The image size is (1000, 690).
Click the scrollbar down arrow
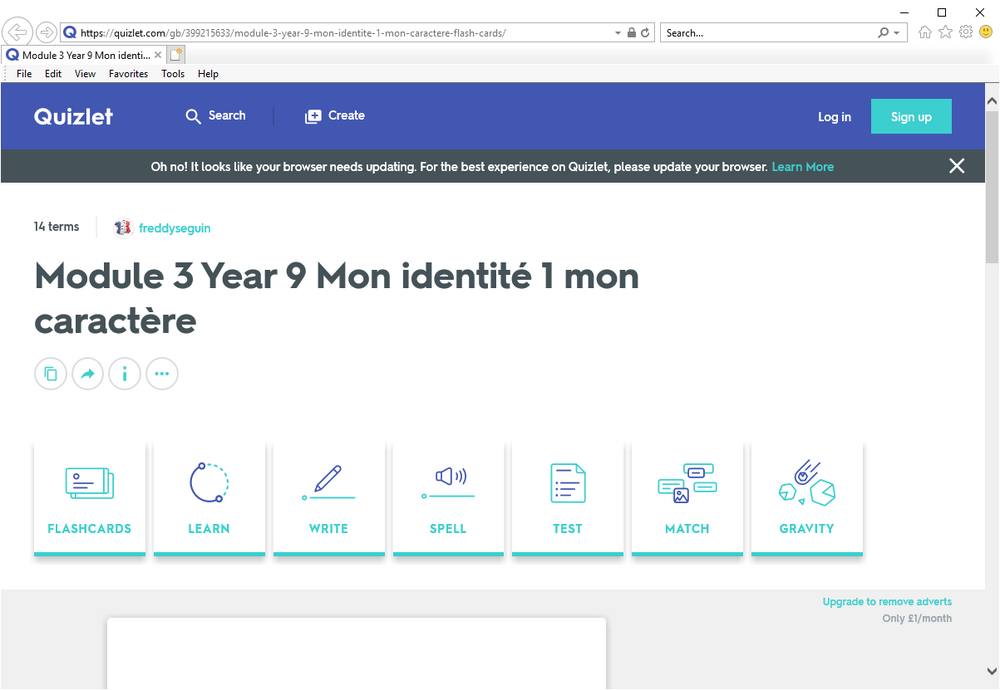coord(992,671)
